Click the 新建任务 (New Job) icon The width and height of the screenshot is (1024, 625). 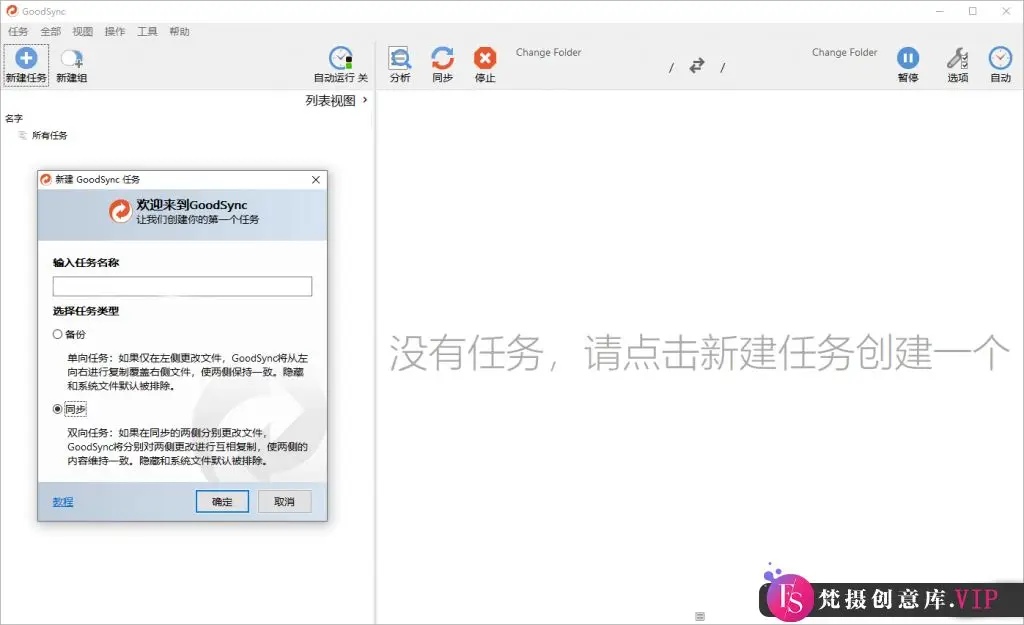26,58
